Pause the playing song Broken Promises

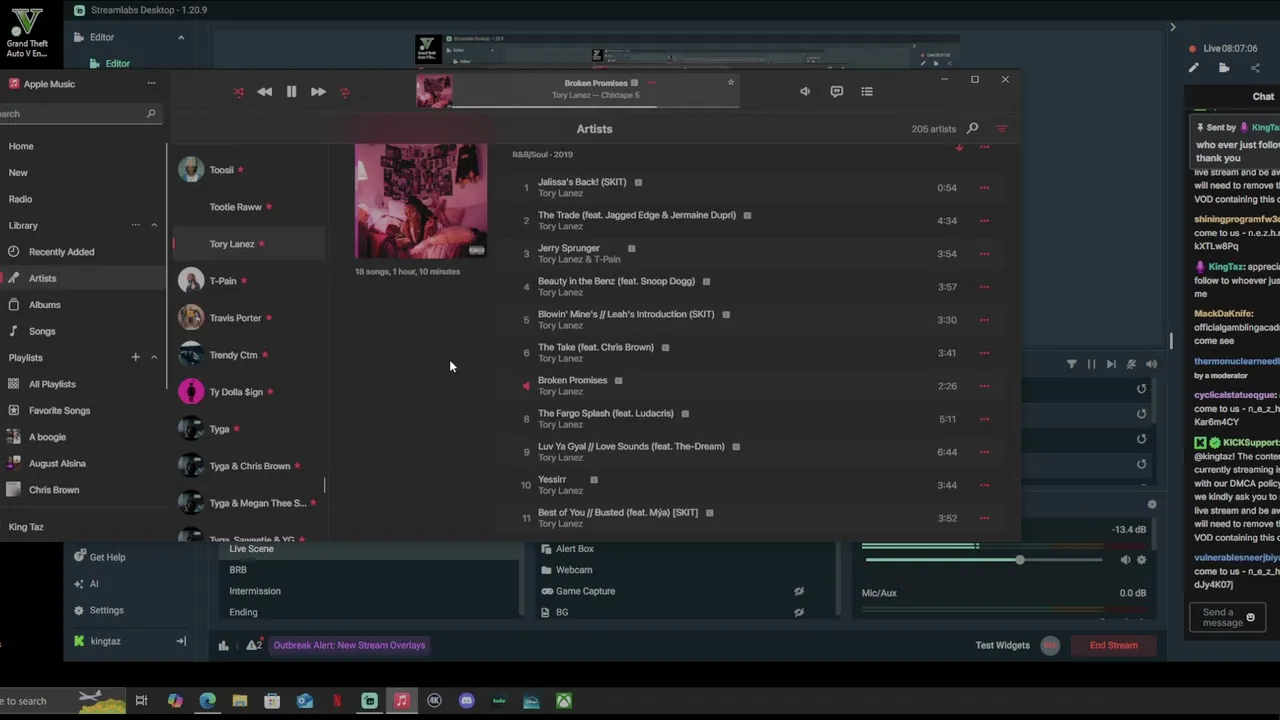tap(291, 92)
